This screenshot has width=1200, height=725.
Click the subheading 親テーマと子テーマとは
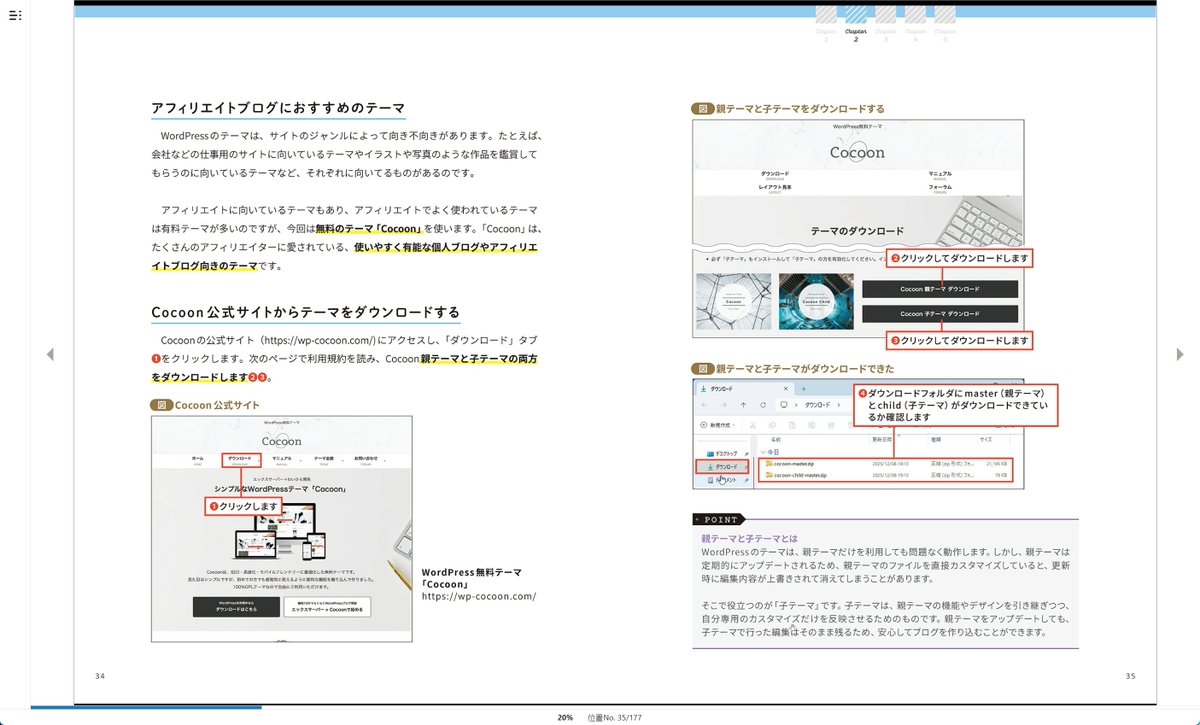[x=749, y=538]
